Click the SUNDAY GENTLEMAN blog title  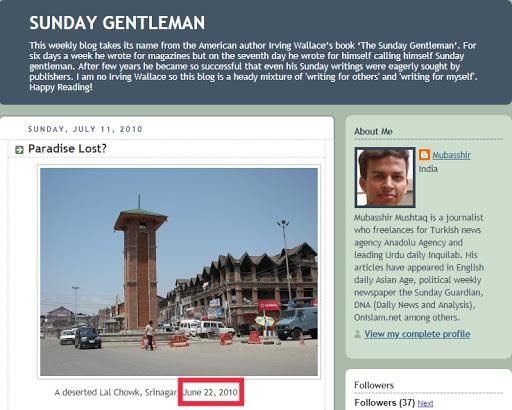[x=117, y=23]
